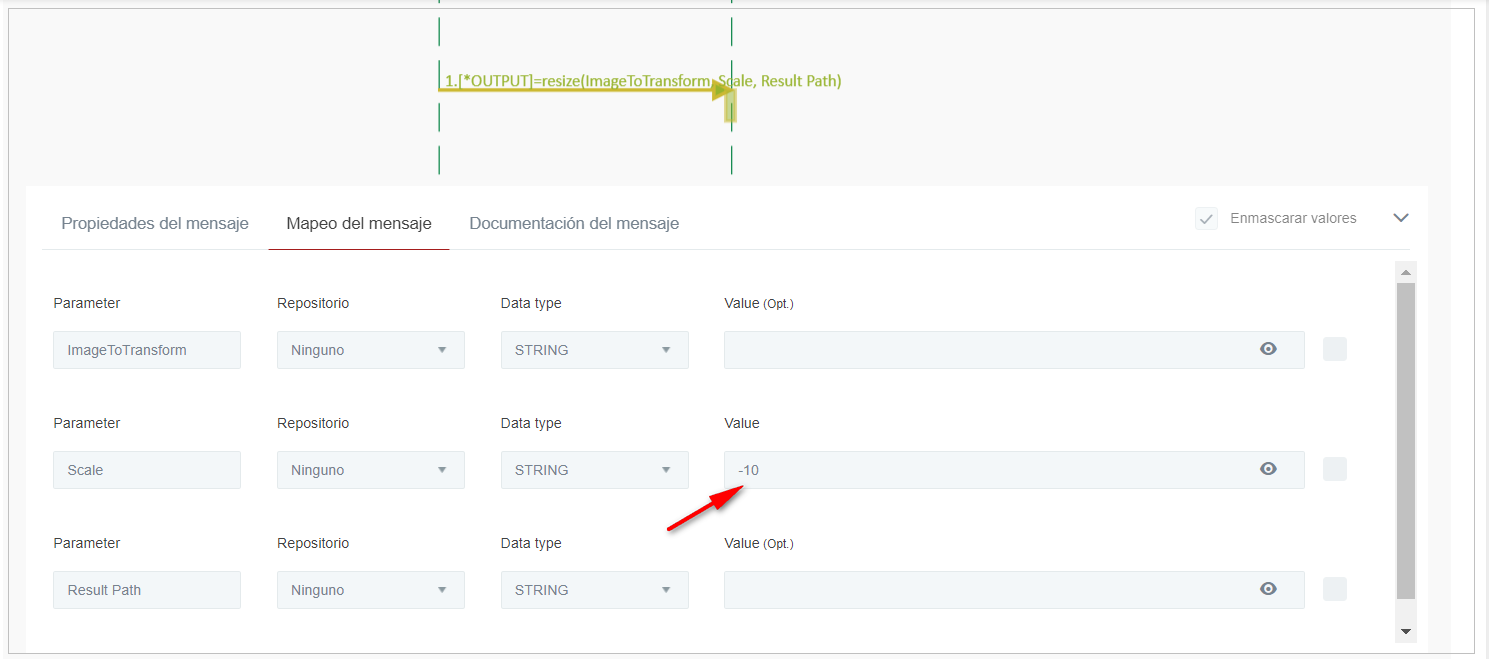
Task: Switch to Propiedades del mensaje tab
Action: tap(155, 223)
